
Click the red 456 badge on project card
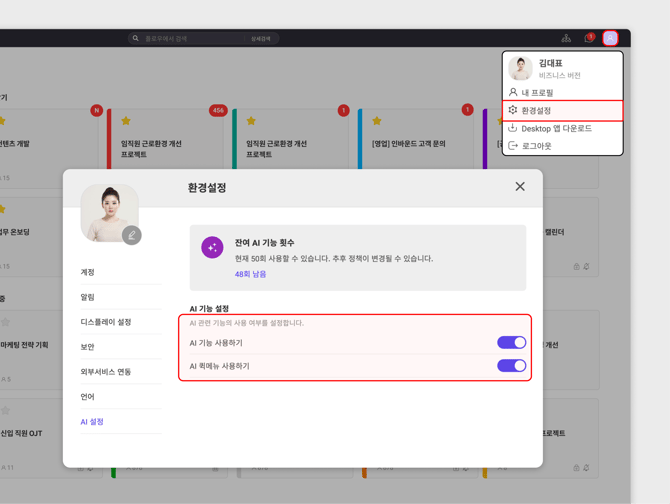tap(218, 110)
